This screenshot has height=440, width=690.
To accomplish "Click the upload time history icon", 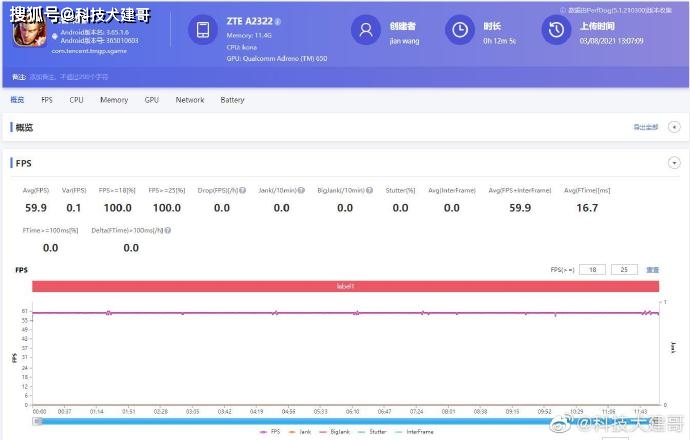I will (556, 30).
